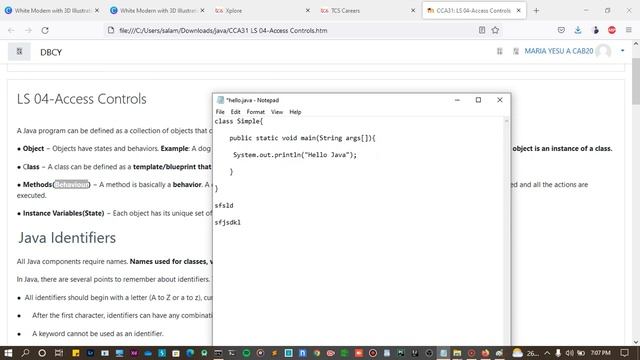Click the browser page vertical scrollbar thumb
The width and height of the screenshot is (640, 360).
[636, 81]
